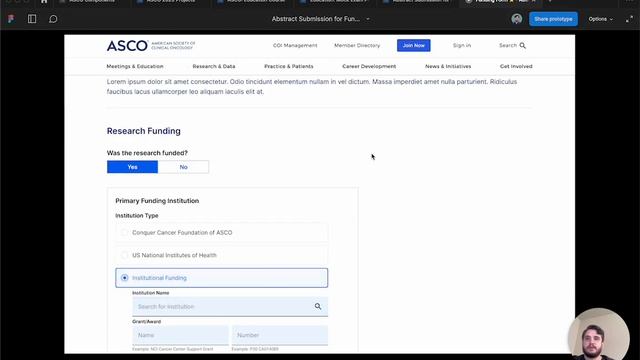The height and width of the screenshot is (360, 640).
Task: Click the institution search magnifier icon
Action: (318, 307)
